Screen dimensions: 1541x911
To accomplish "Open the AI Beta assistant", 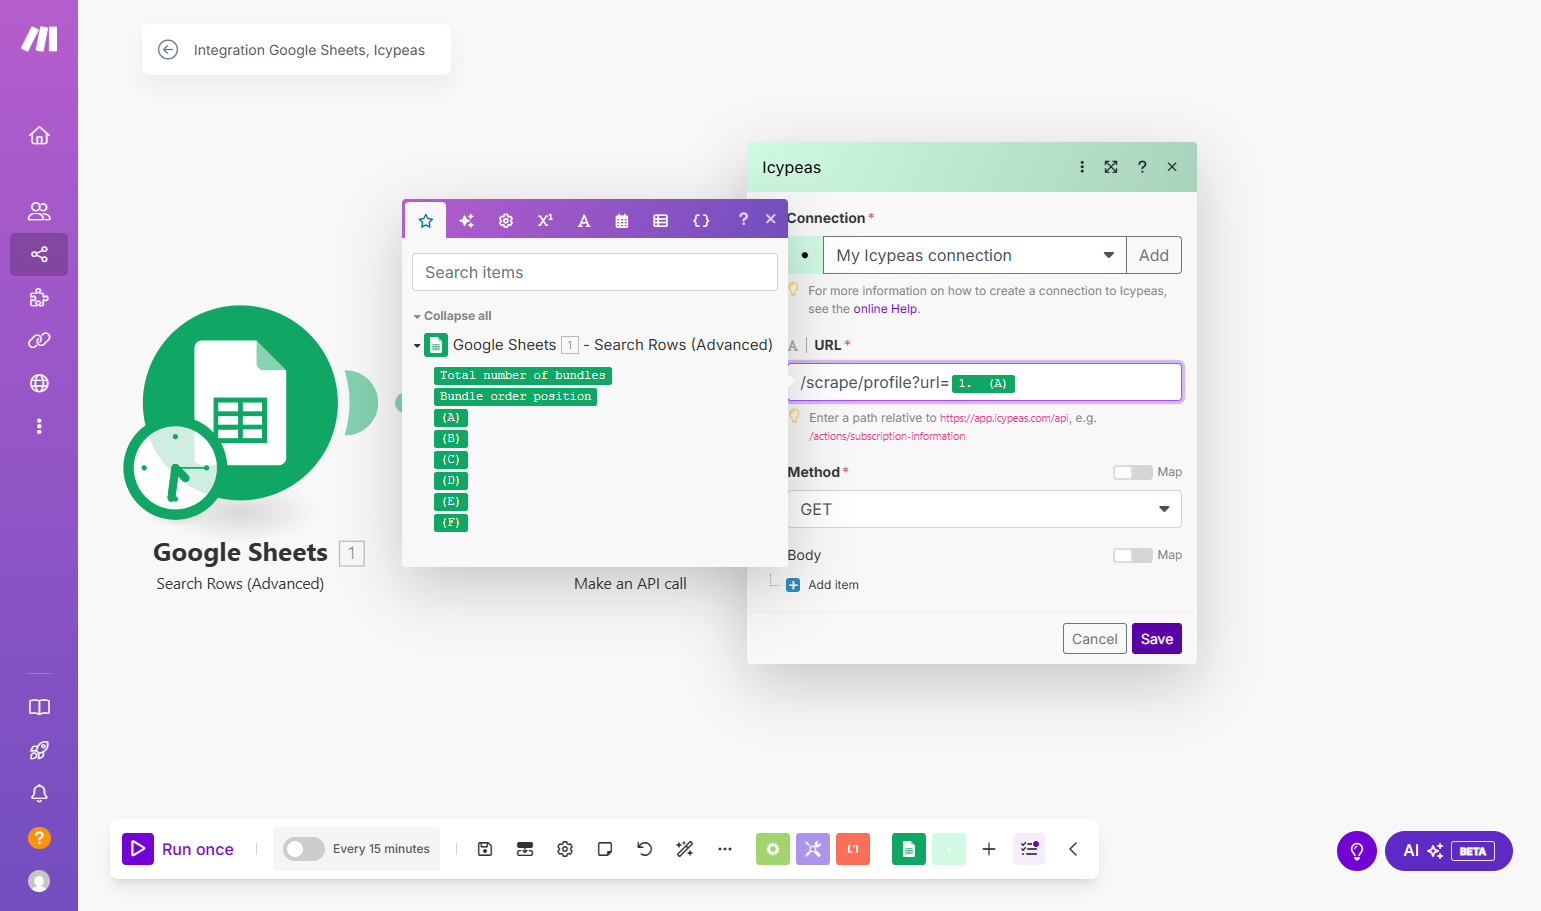I will pyautogui.click(x=1448, y=851).
